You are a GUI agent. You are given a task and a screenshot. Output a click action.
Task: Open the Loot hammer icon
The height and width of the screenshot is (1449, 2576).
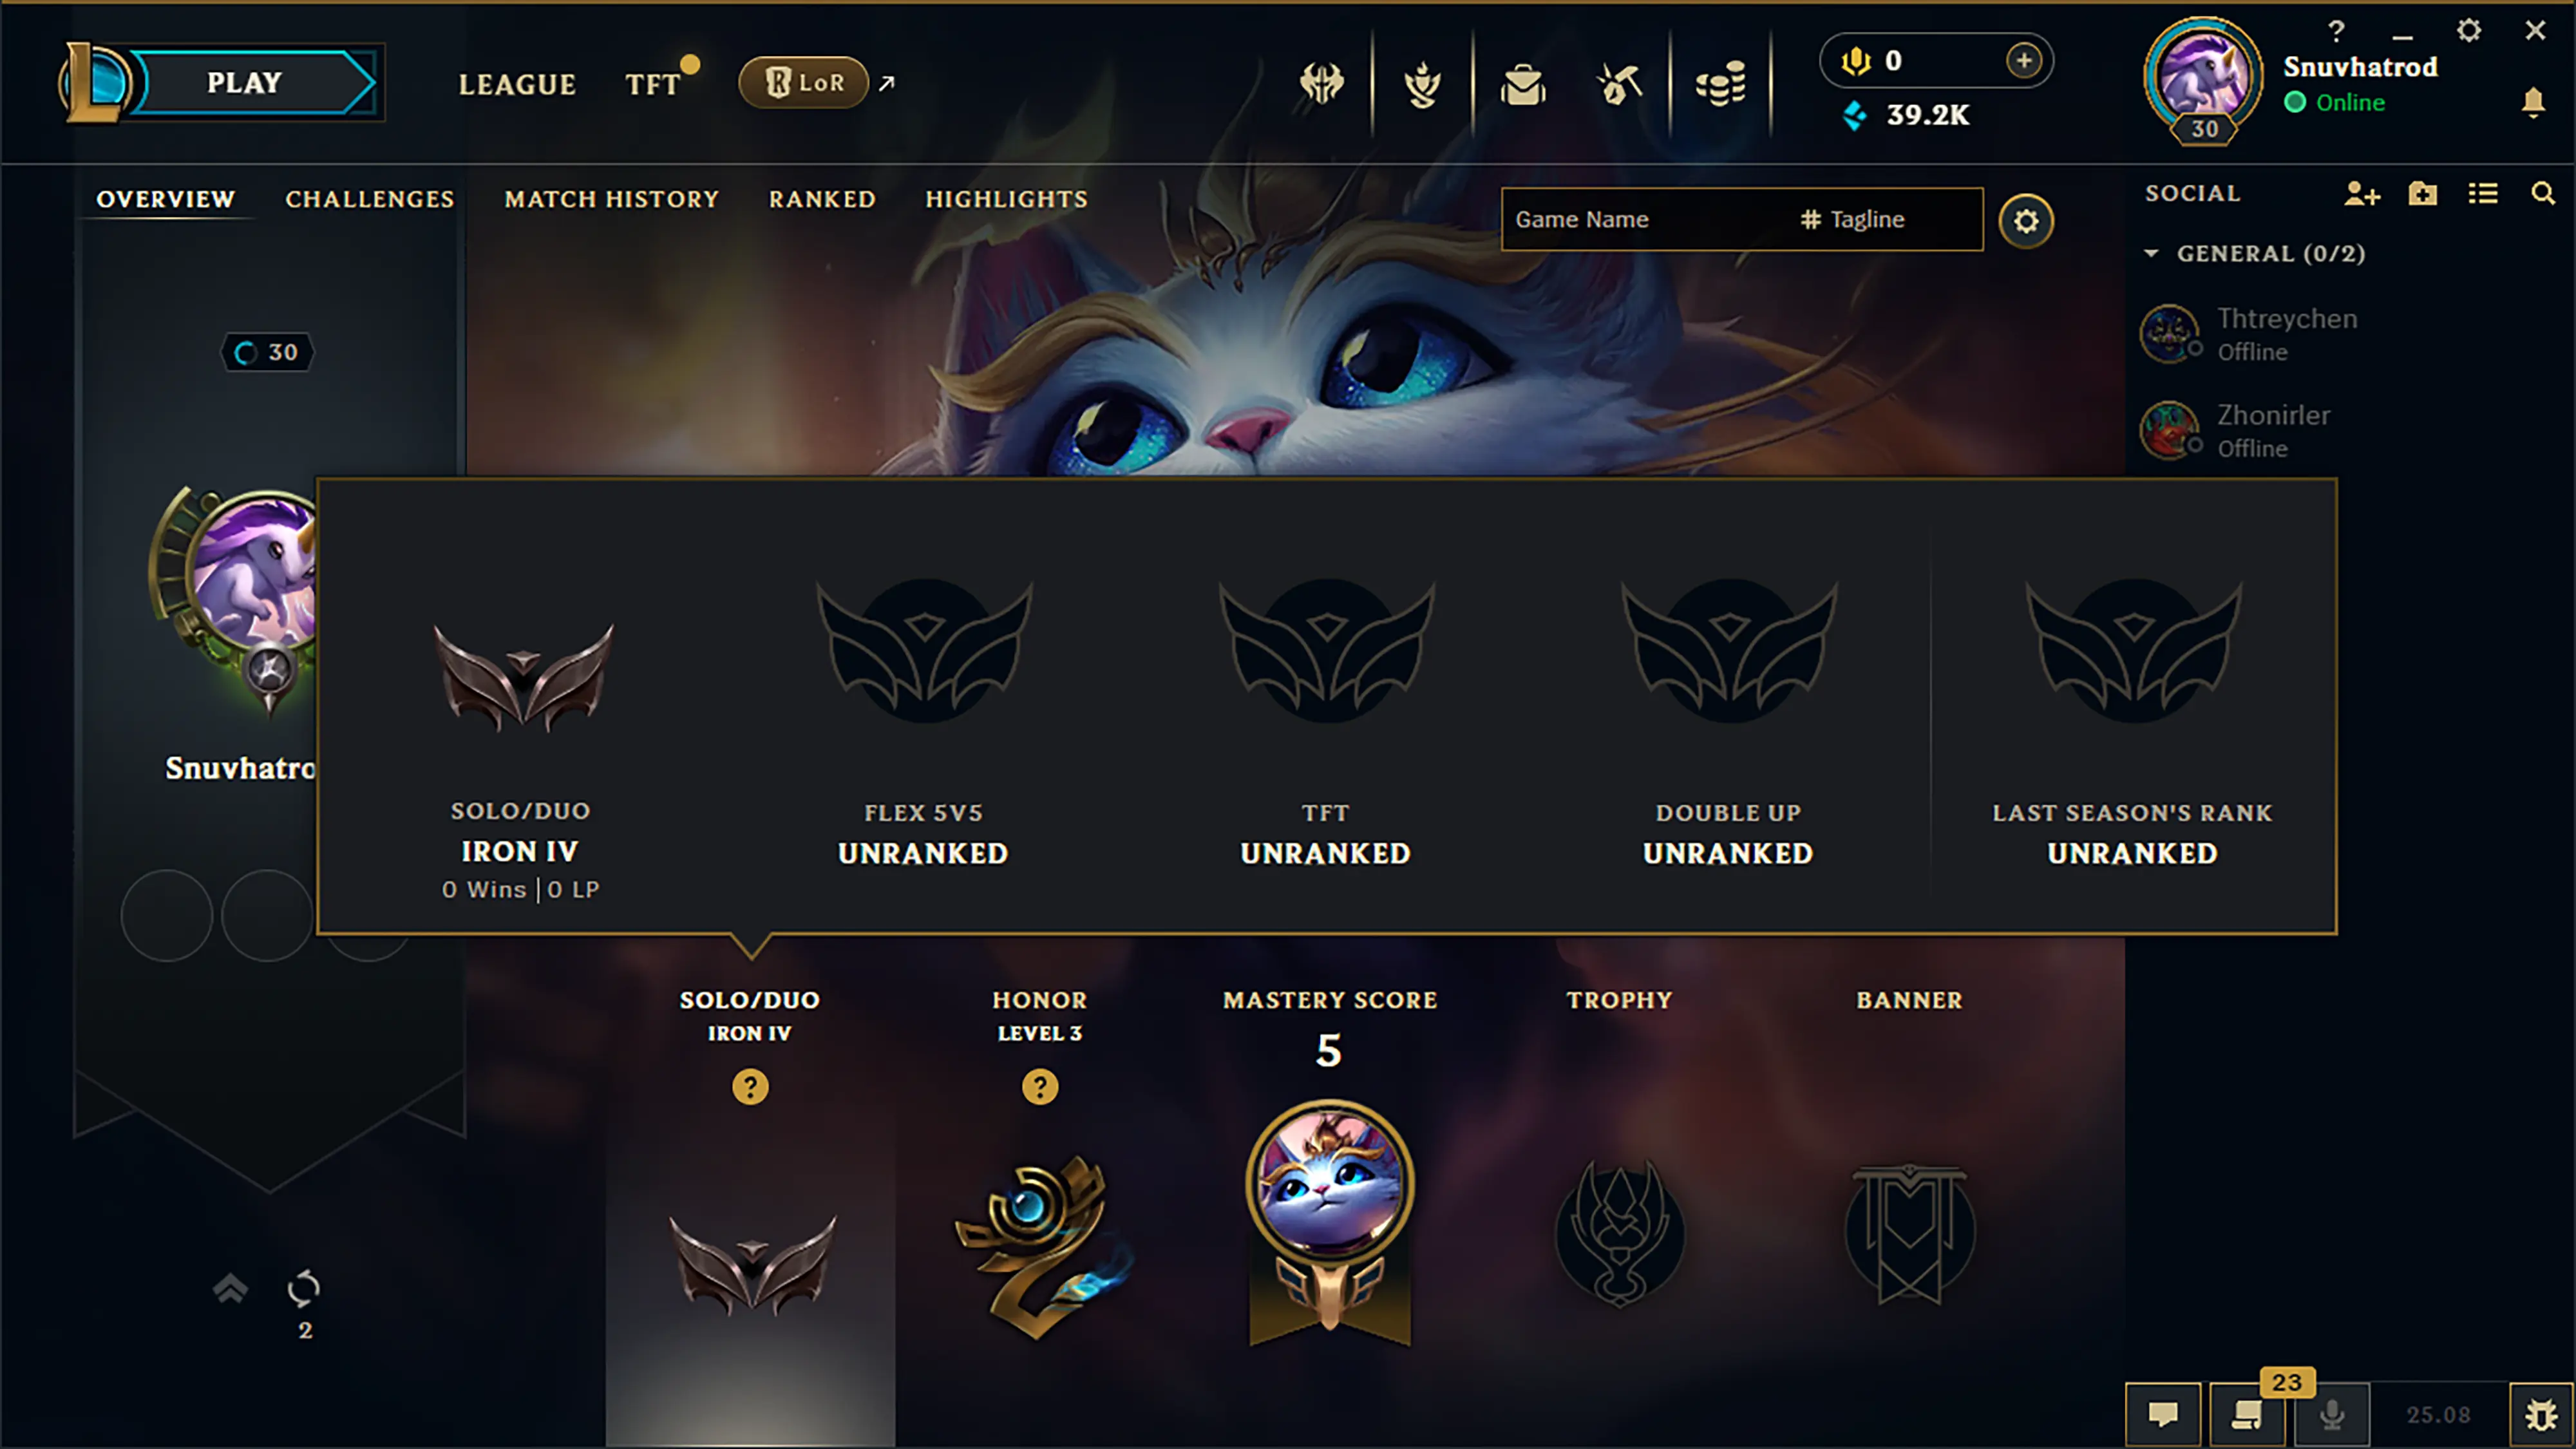click(1620, 84)
